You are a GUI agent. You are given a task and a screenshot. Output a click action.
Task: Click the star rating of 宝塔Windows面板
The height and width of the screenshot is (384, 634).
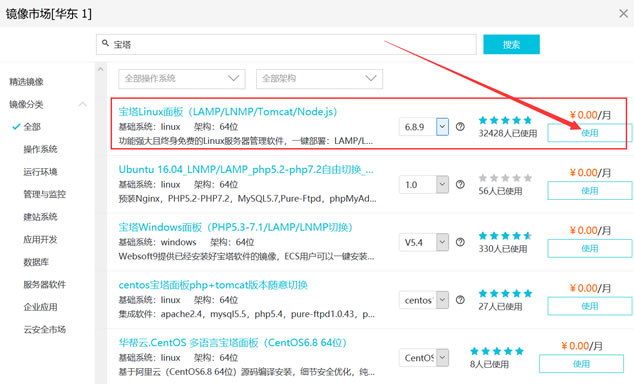[x=505, y=236]
